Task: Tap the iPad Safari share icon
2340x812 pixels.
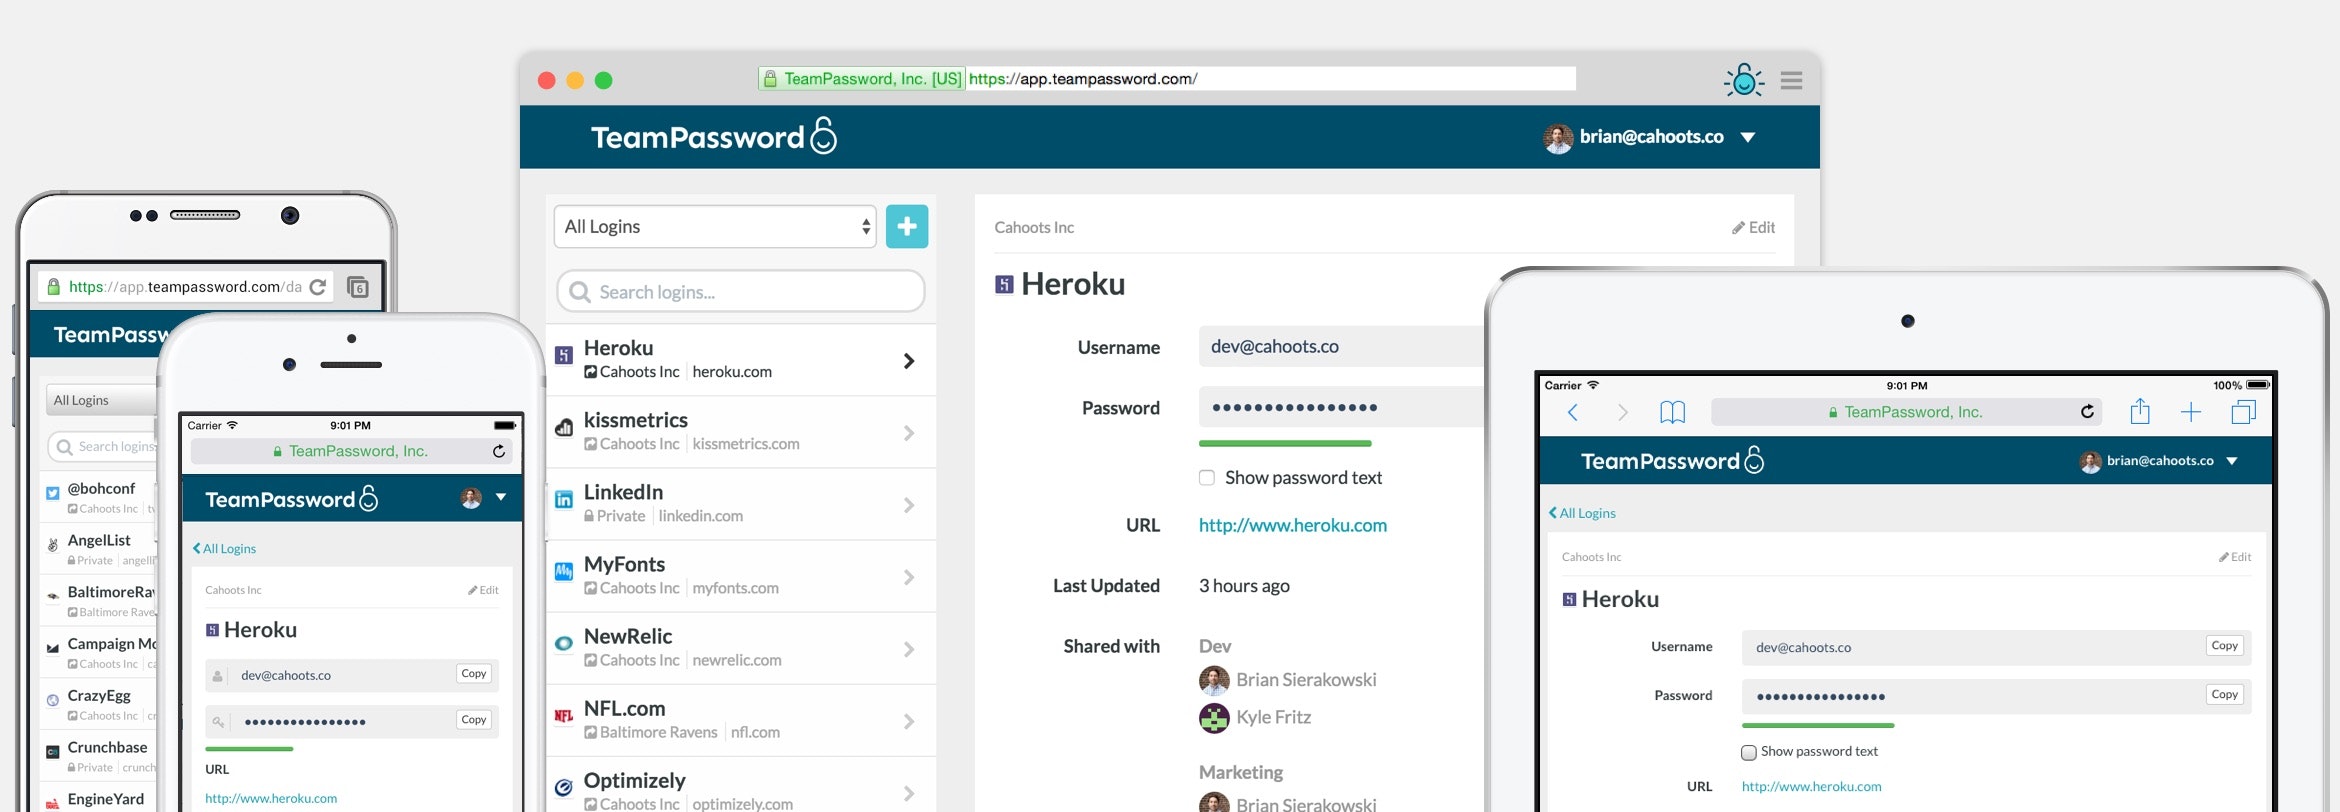Action: (x=2139, y=411)
